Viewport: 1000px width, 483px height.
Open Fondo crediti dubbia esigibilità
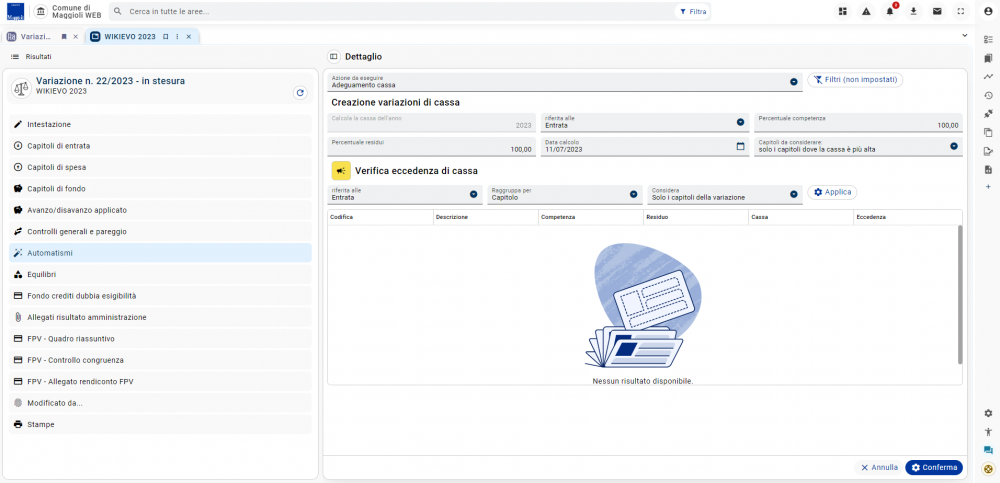coord(160,296)
